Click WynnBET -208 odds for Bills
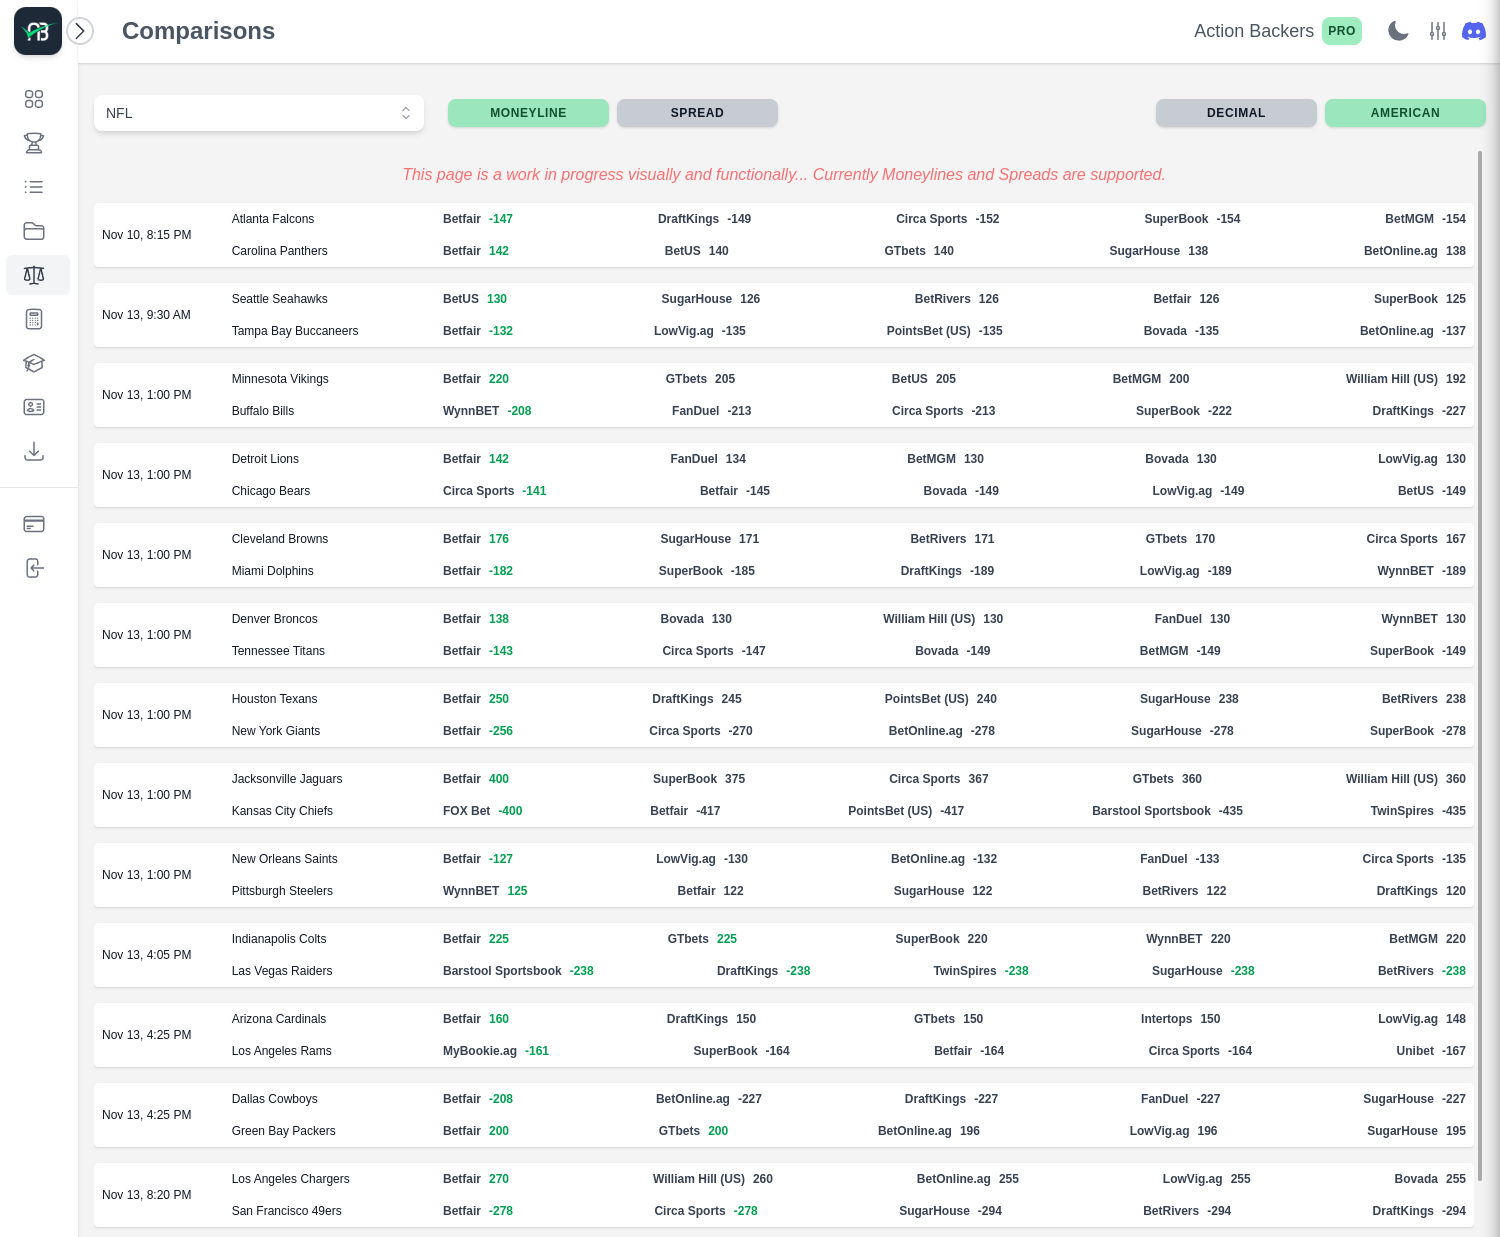Image resolution: width=1500 pixels, height=1237 pixels. 487,411
